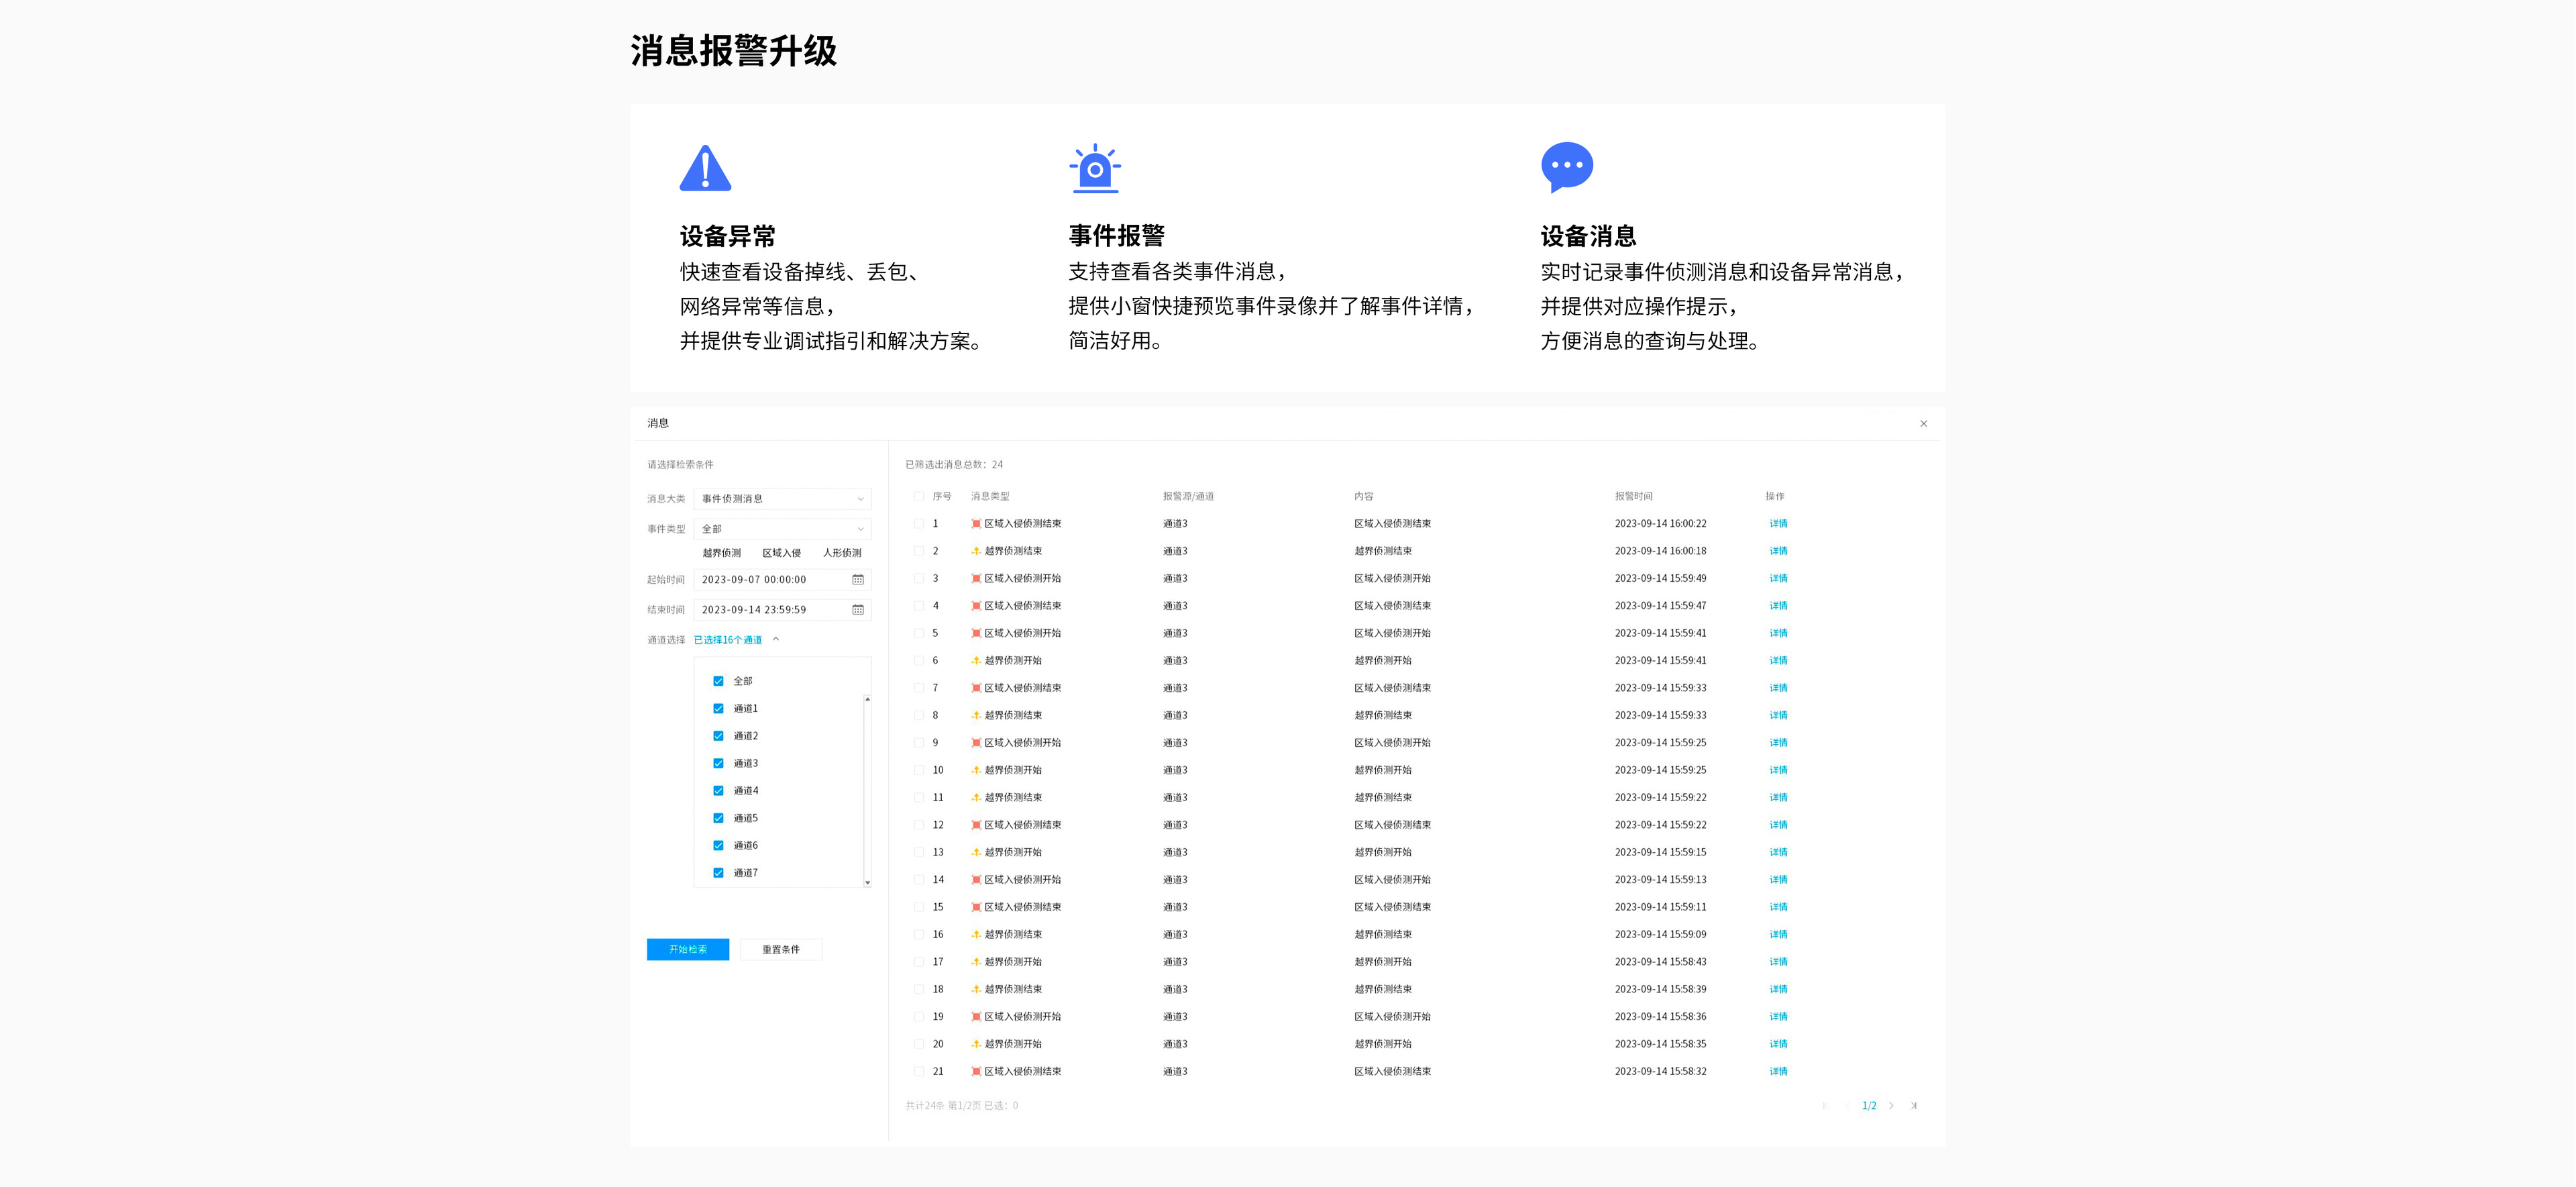The width and height of the screenshot is (2576, 1187).
Task: Open the start time calendar picker icon
Action: coord(857,580)
